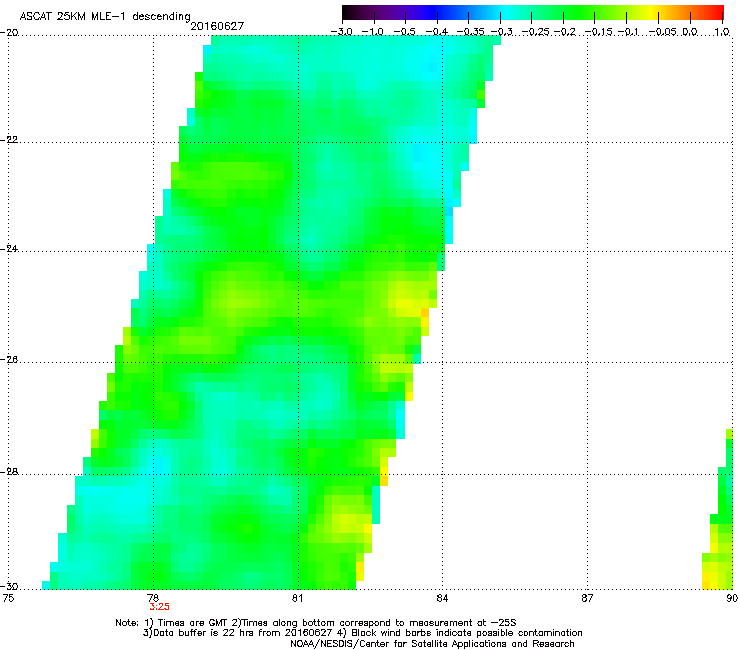Viewport: 740px width, 650px height.
Task: Select the date 20160627 under the title
Action: (217, 26)
